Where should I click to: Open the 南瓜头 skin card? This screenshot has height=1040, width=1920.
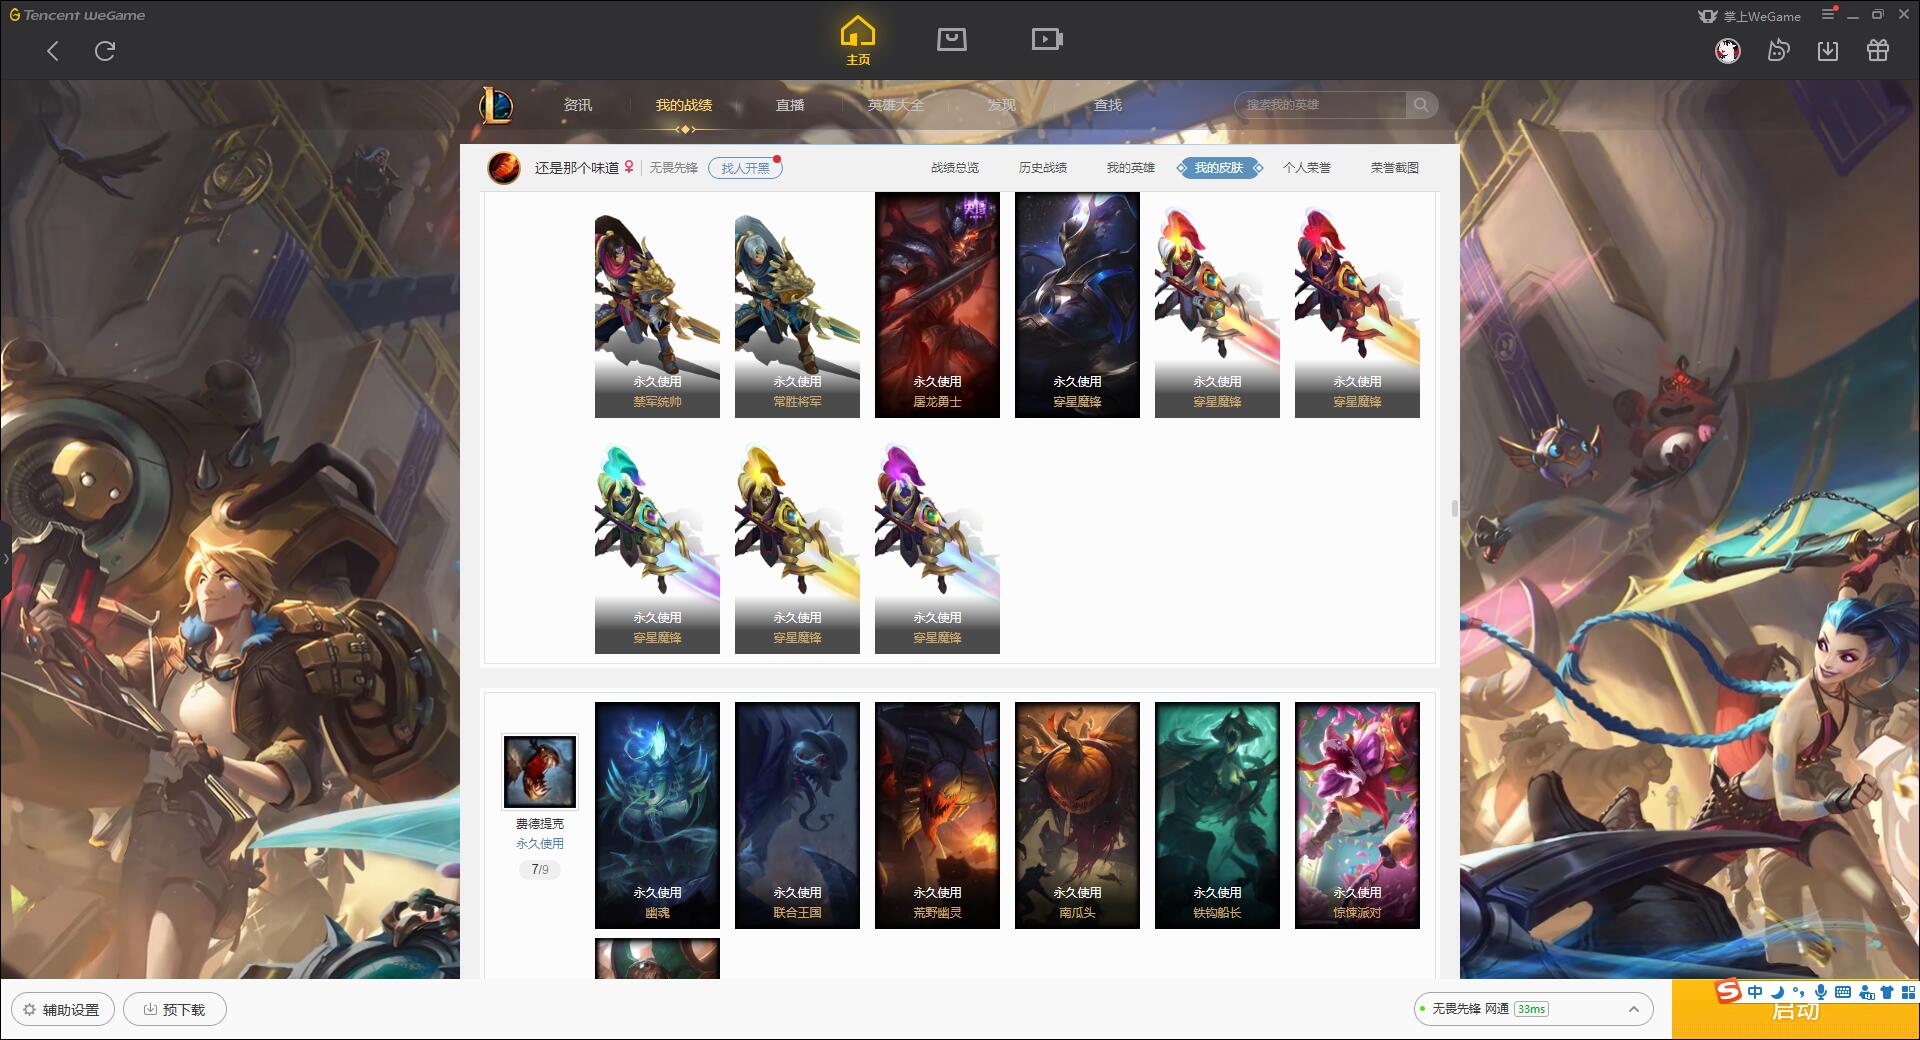[1077, 815]
